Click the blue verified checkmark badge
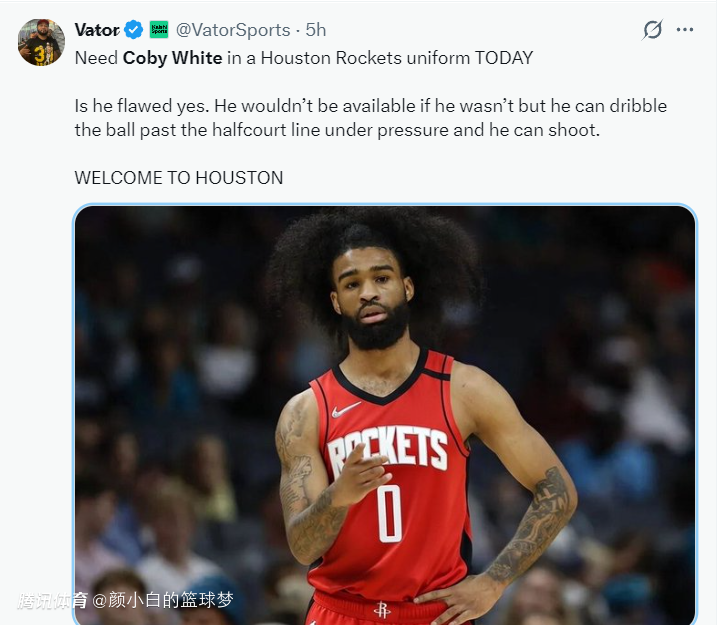 (134, 30)
